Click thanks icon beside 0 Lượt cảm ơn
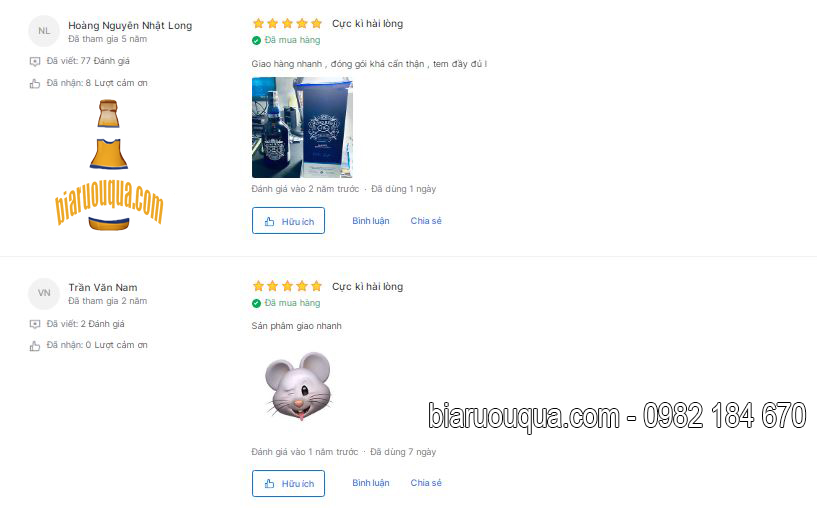Screen dimensions: 817x508 35,346
